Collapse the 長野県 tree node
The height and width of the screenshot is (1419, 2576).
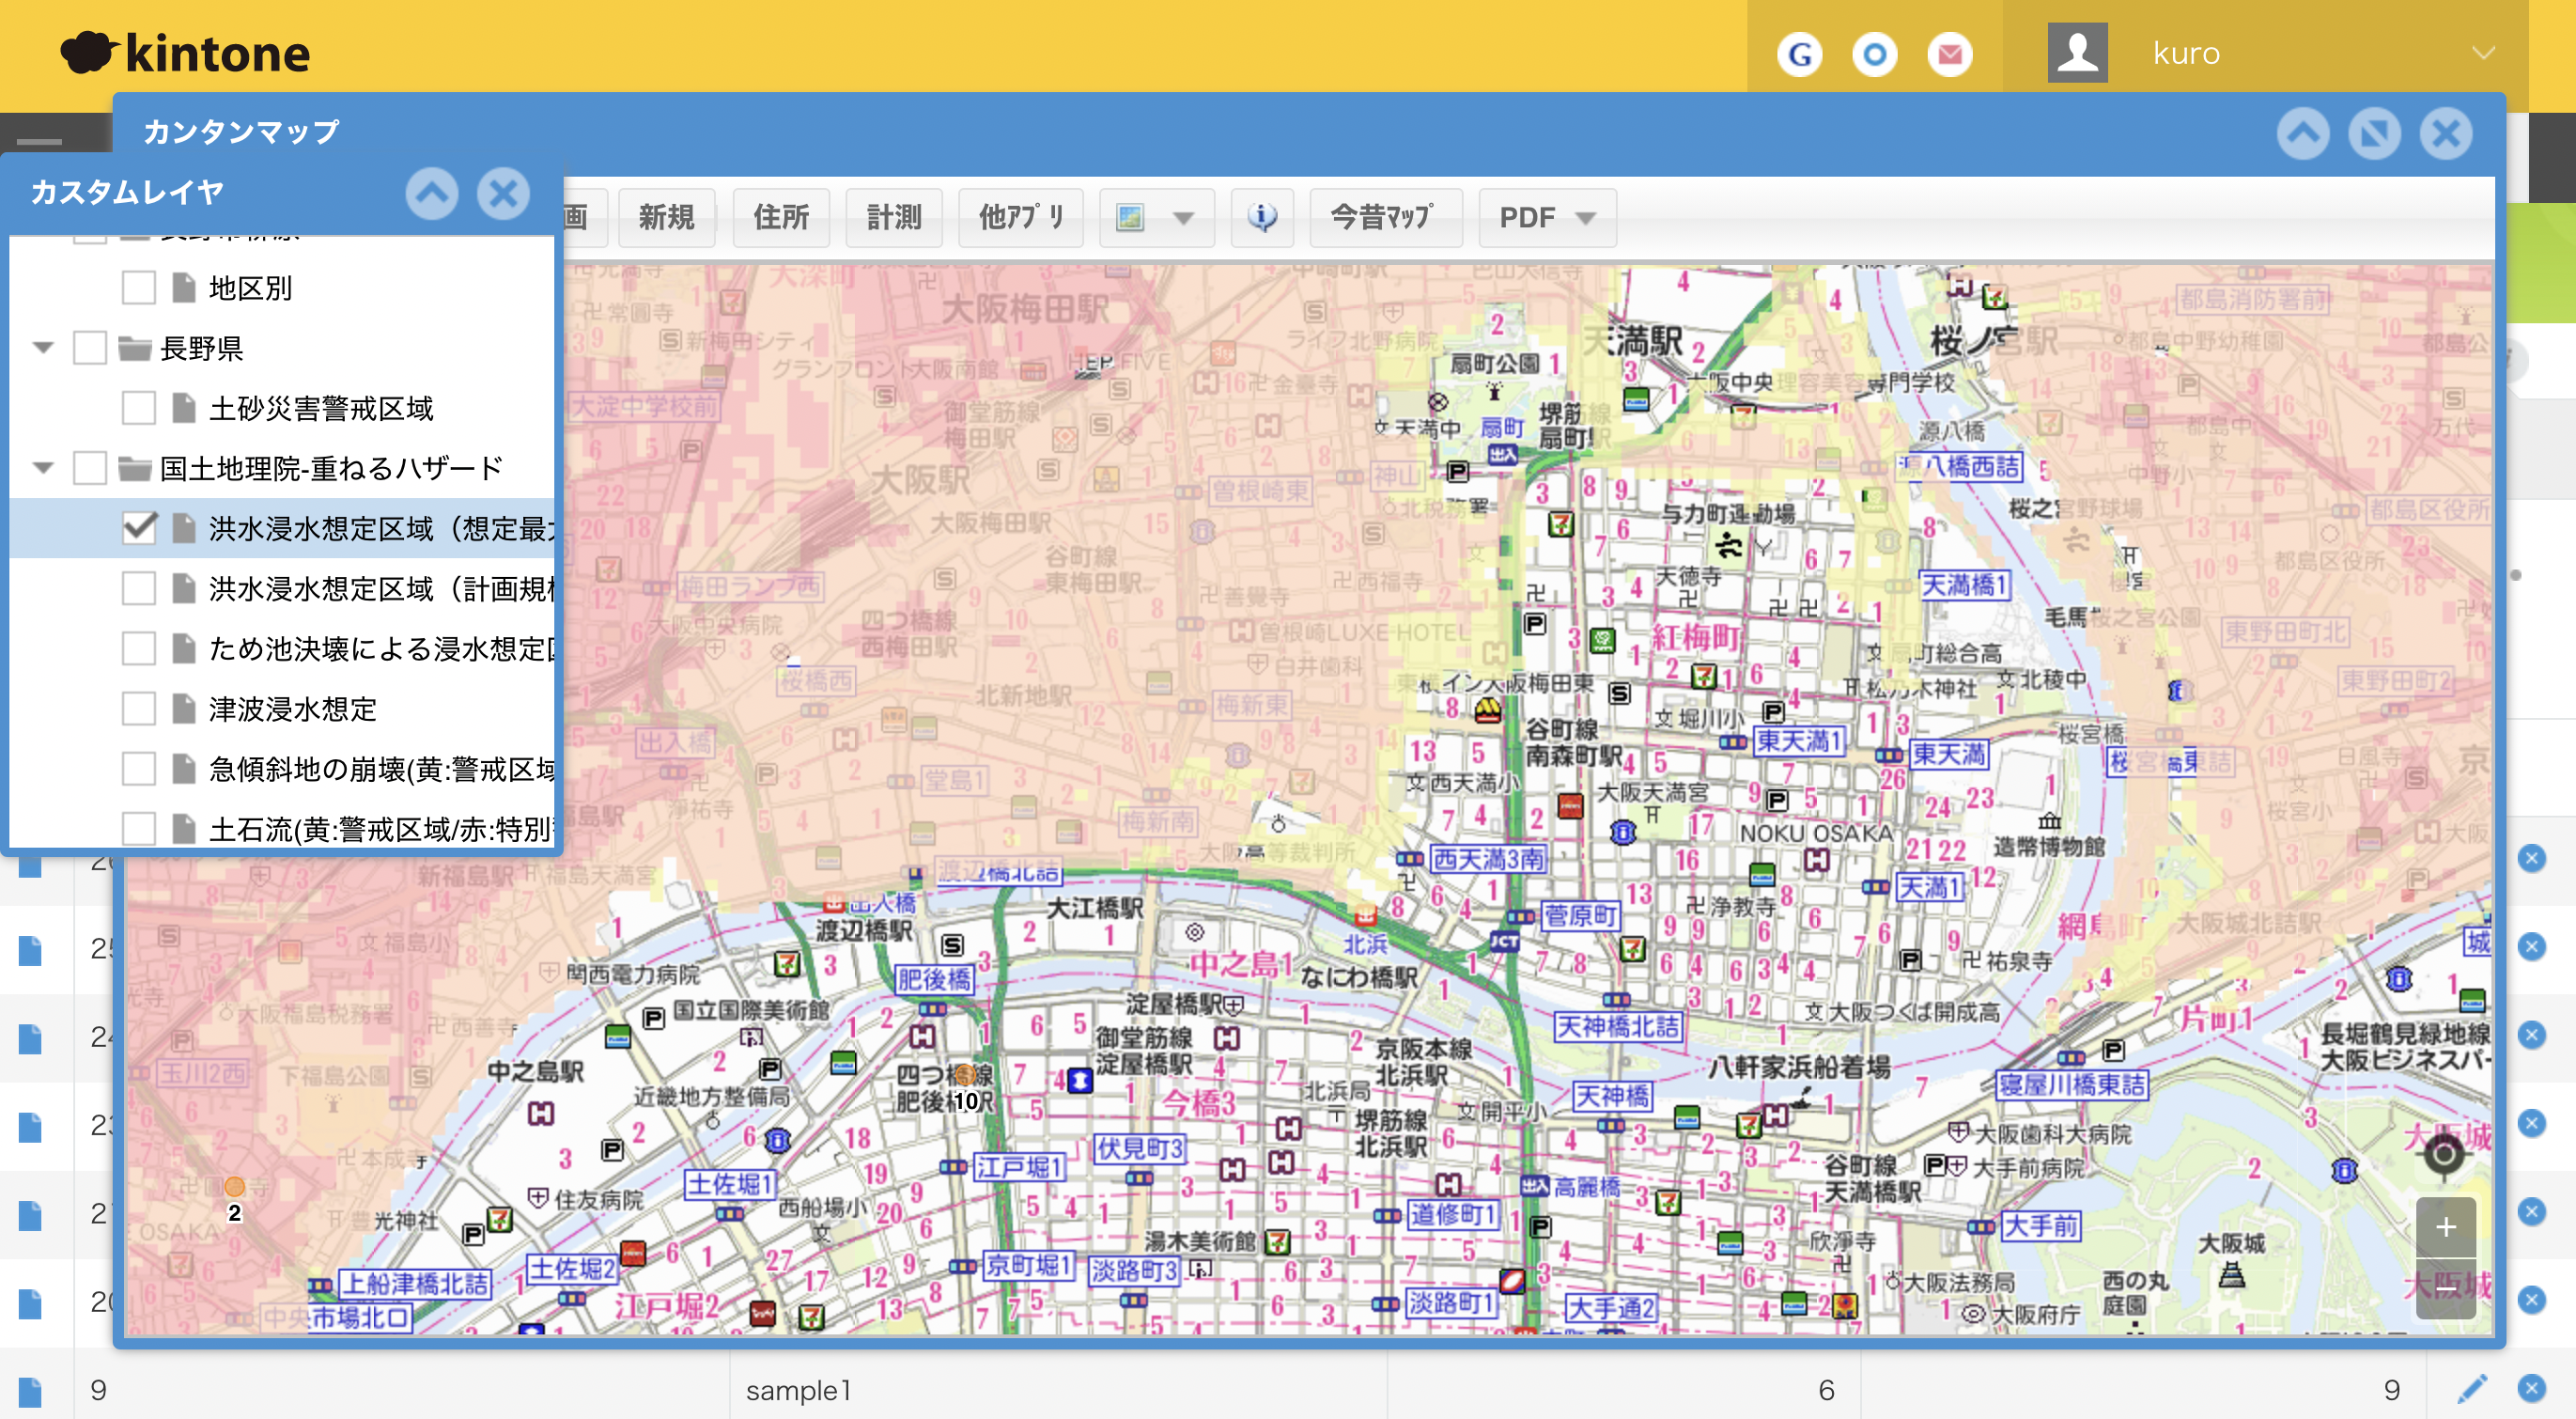tap(43, 348)
